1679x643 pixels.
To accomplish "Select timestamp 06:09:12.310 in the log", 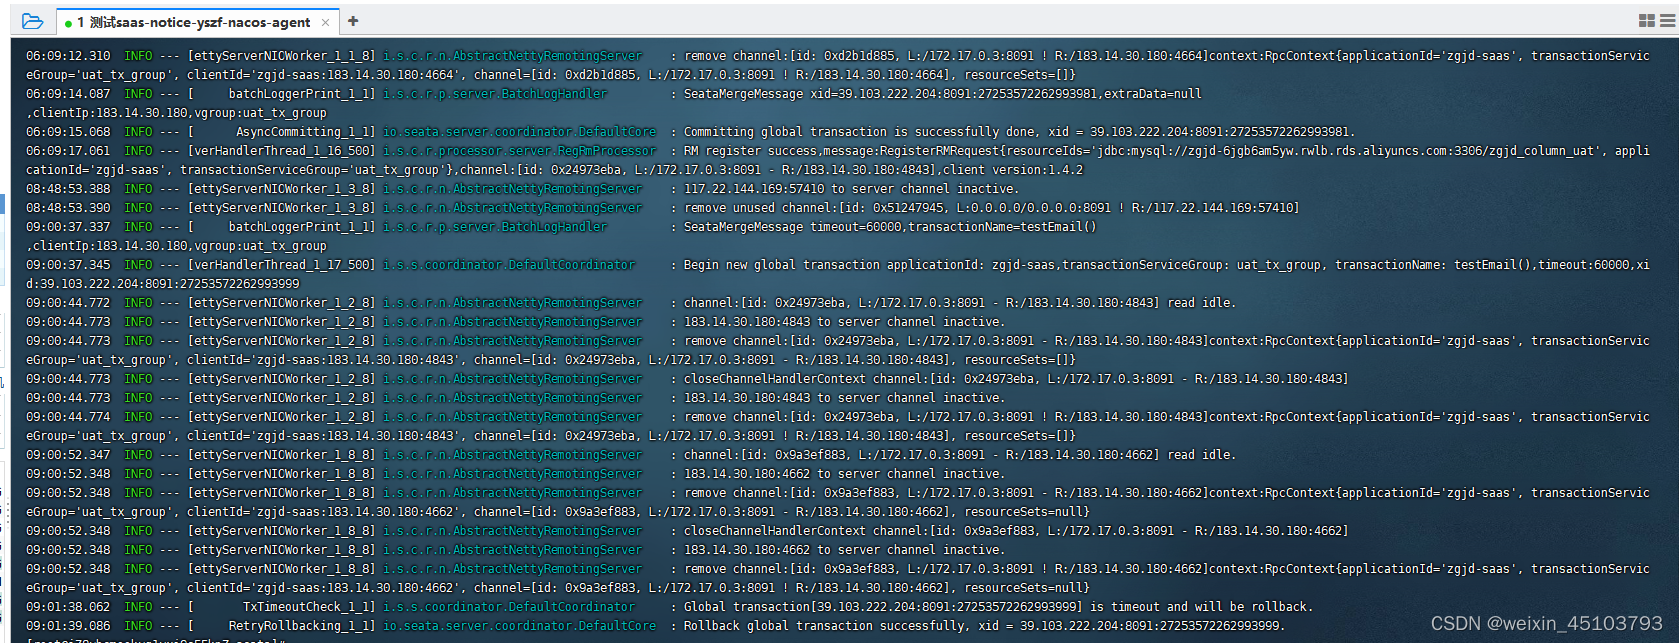I will (x=68, y=56).
